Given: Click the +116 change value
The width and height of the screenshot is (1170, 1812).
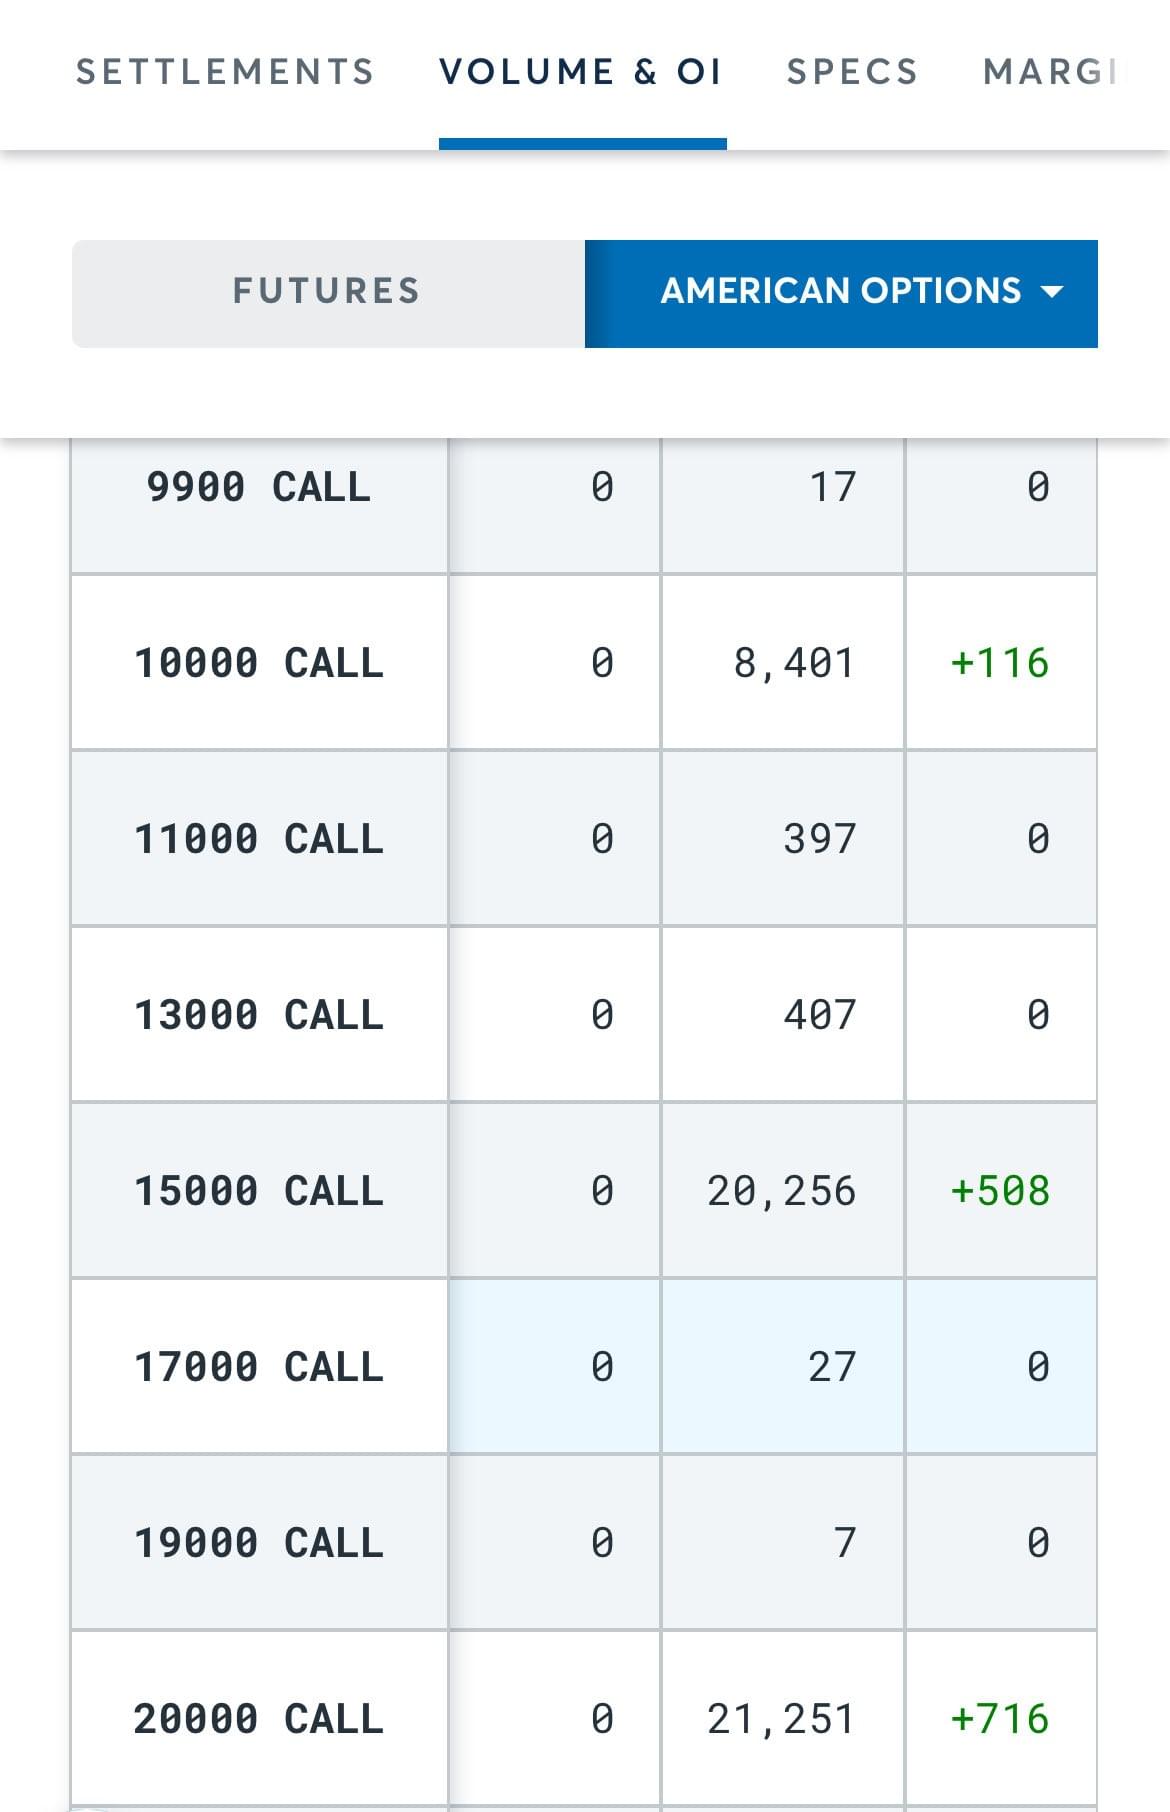Looking at the screenshot, I should click(x=1000, y=663).
